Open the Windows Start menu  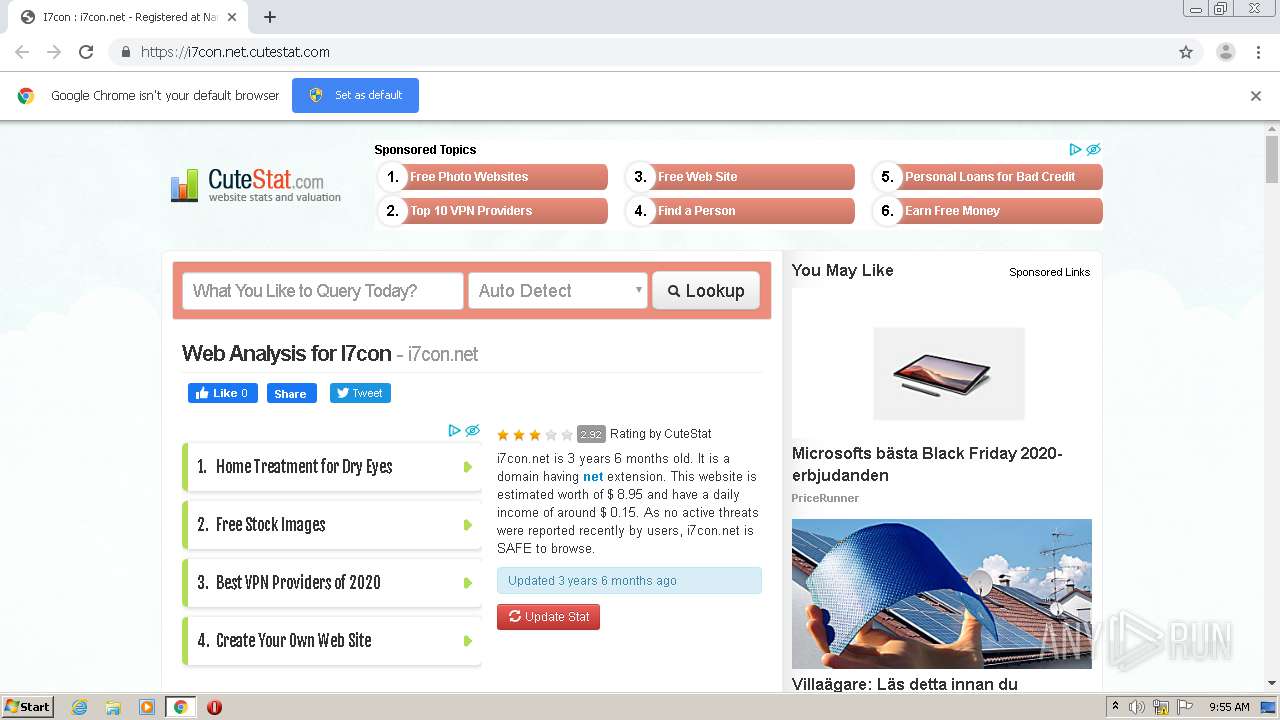28,707
